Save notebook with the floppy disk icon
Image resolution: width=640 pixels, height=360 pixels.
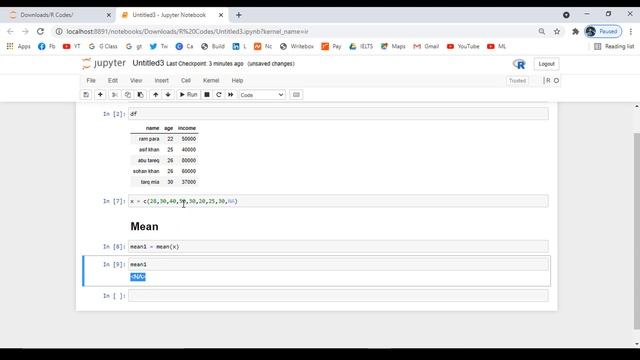click(x=86, y=95)
